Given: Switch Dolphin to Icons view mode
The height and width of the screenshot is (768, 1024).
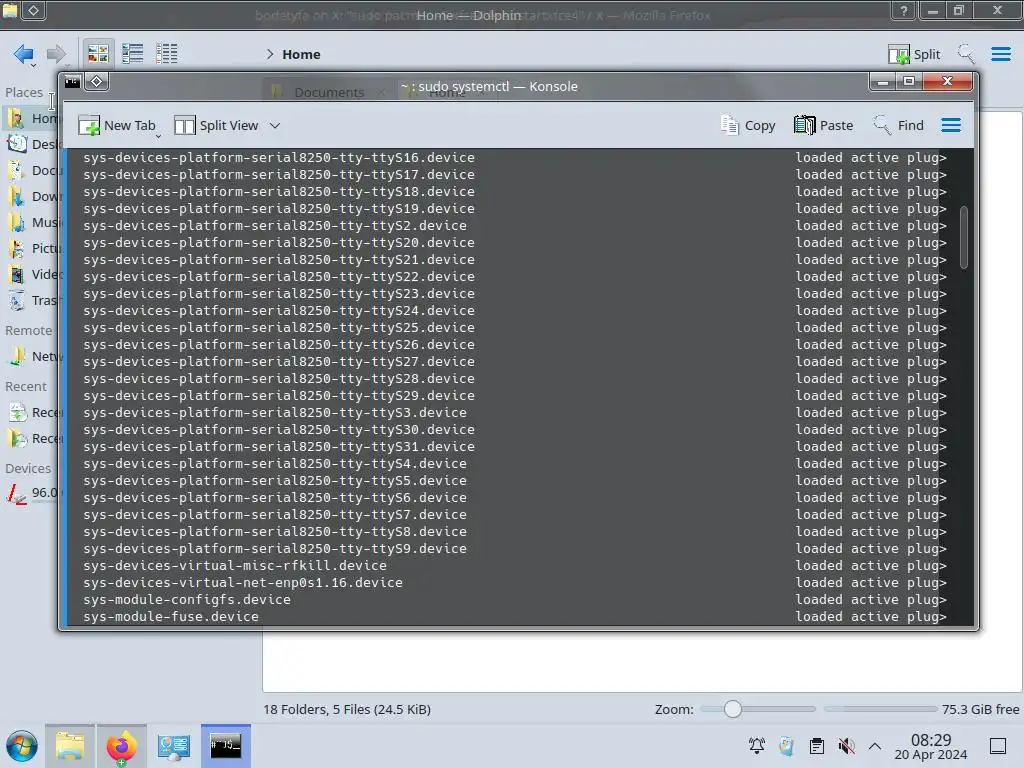Looking at the screenshot, I should click(x=98, y=54).
